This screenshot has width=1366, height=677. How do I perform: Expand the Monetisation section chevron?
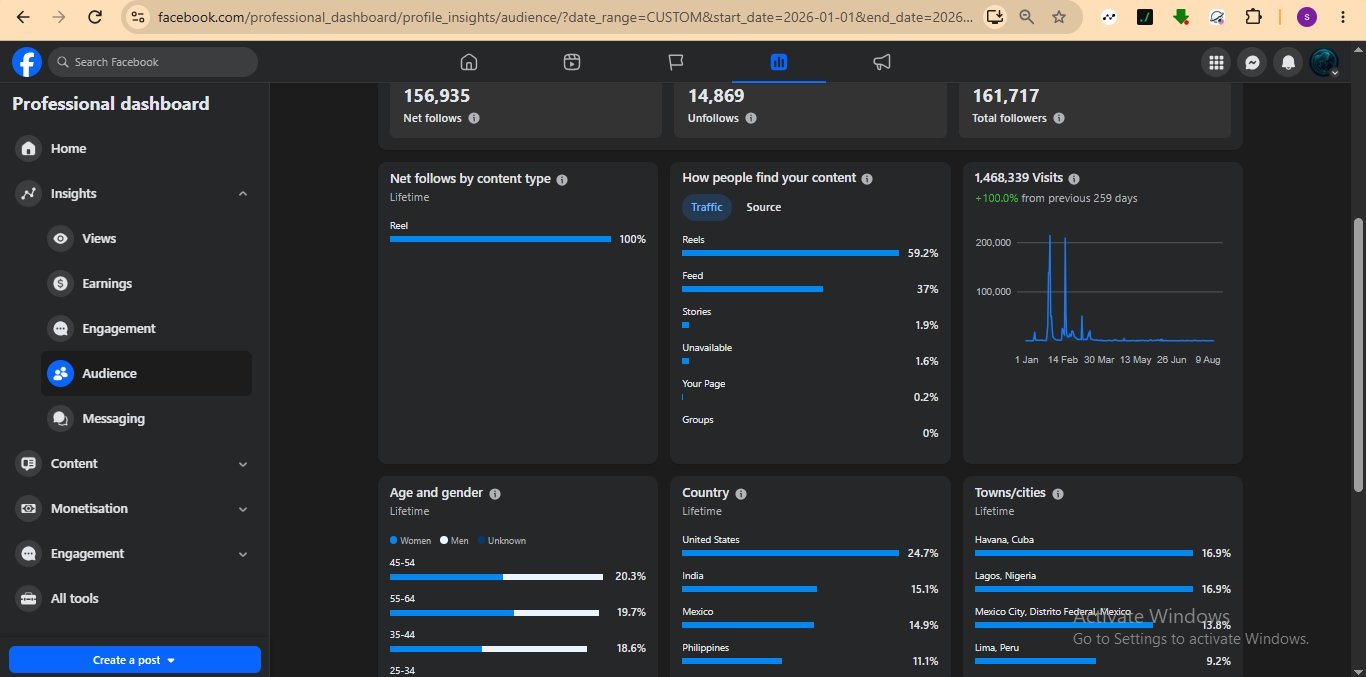click(243, 509)
